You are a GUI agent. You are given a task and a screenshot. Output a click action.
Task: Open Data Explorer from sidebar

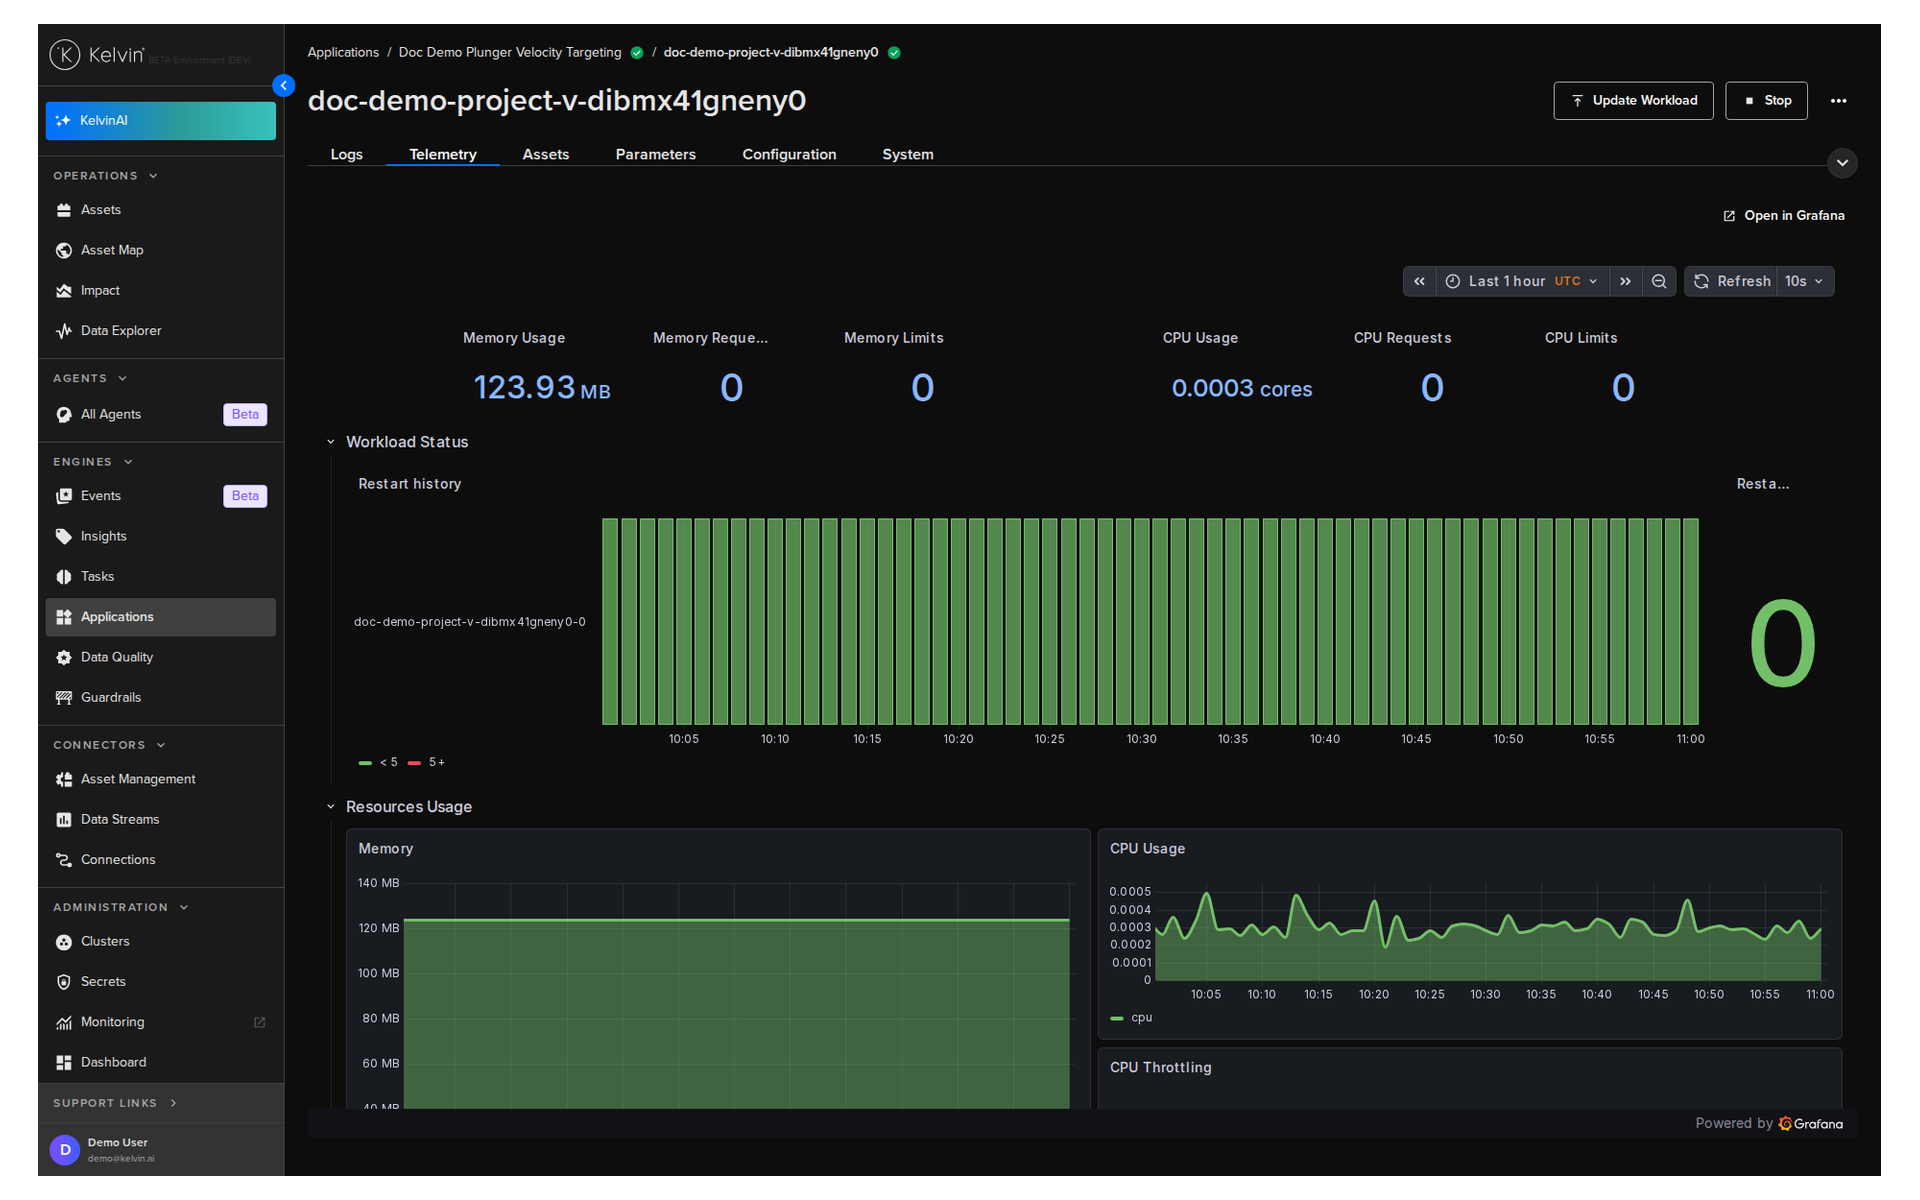(x=120, y=331)
